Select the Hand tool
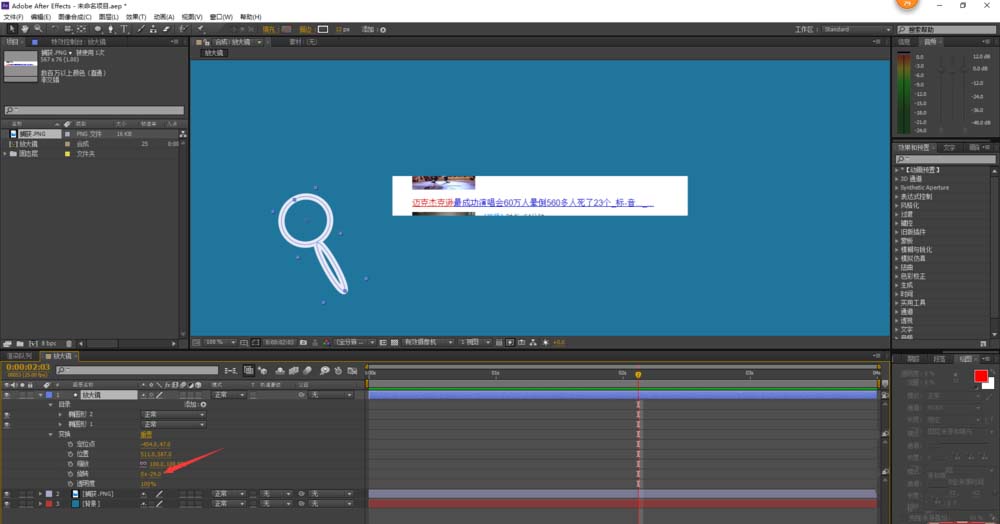 (24, 29)
